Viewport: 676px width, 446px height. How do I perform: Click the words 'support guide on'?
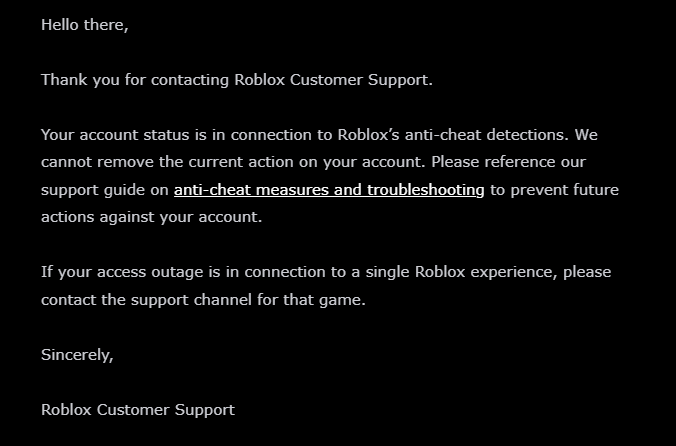[x=105, y=190]
